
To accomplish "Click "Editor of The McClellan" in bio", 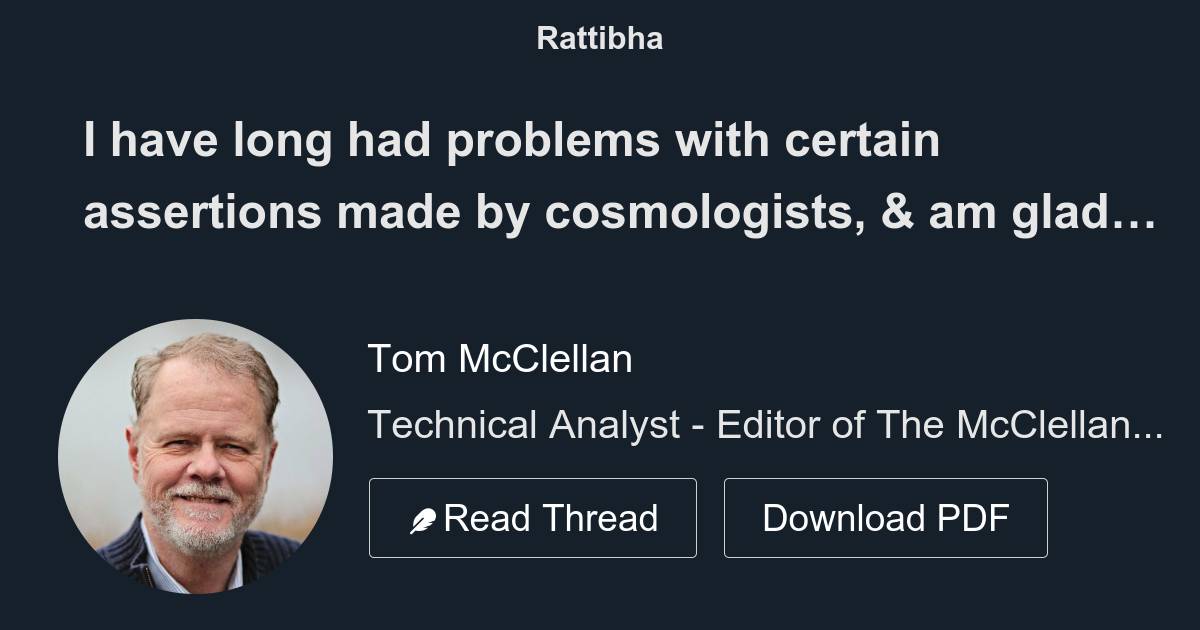I will point(926,425).
